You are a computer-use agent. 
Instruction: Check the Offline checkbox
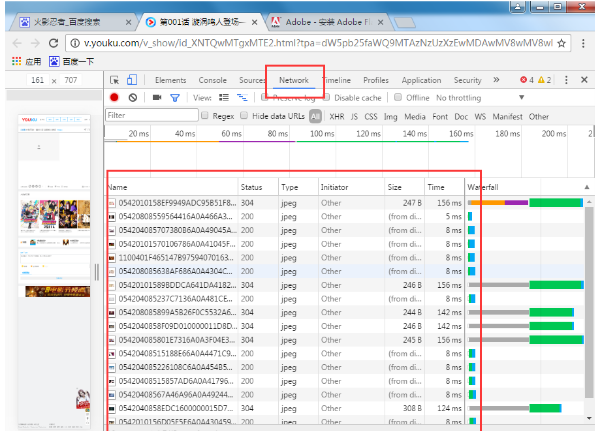[x=398, y=98]
